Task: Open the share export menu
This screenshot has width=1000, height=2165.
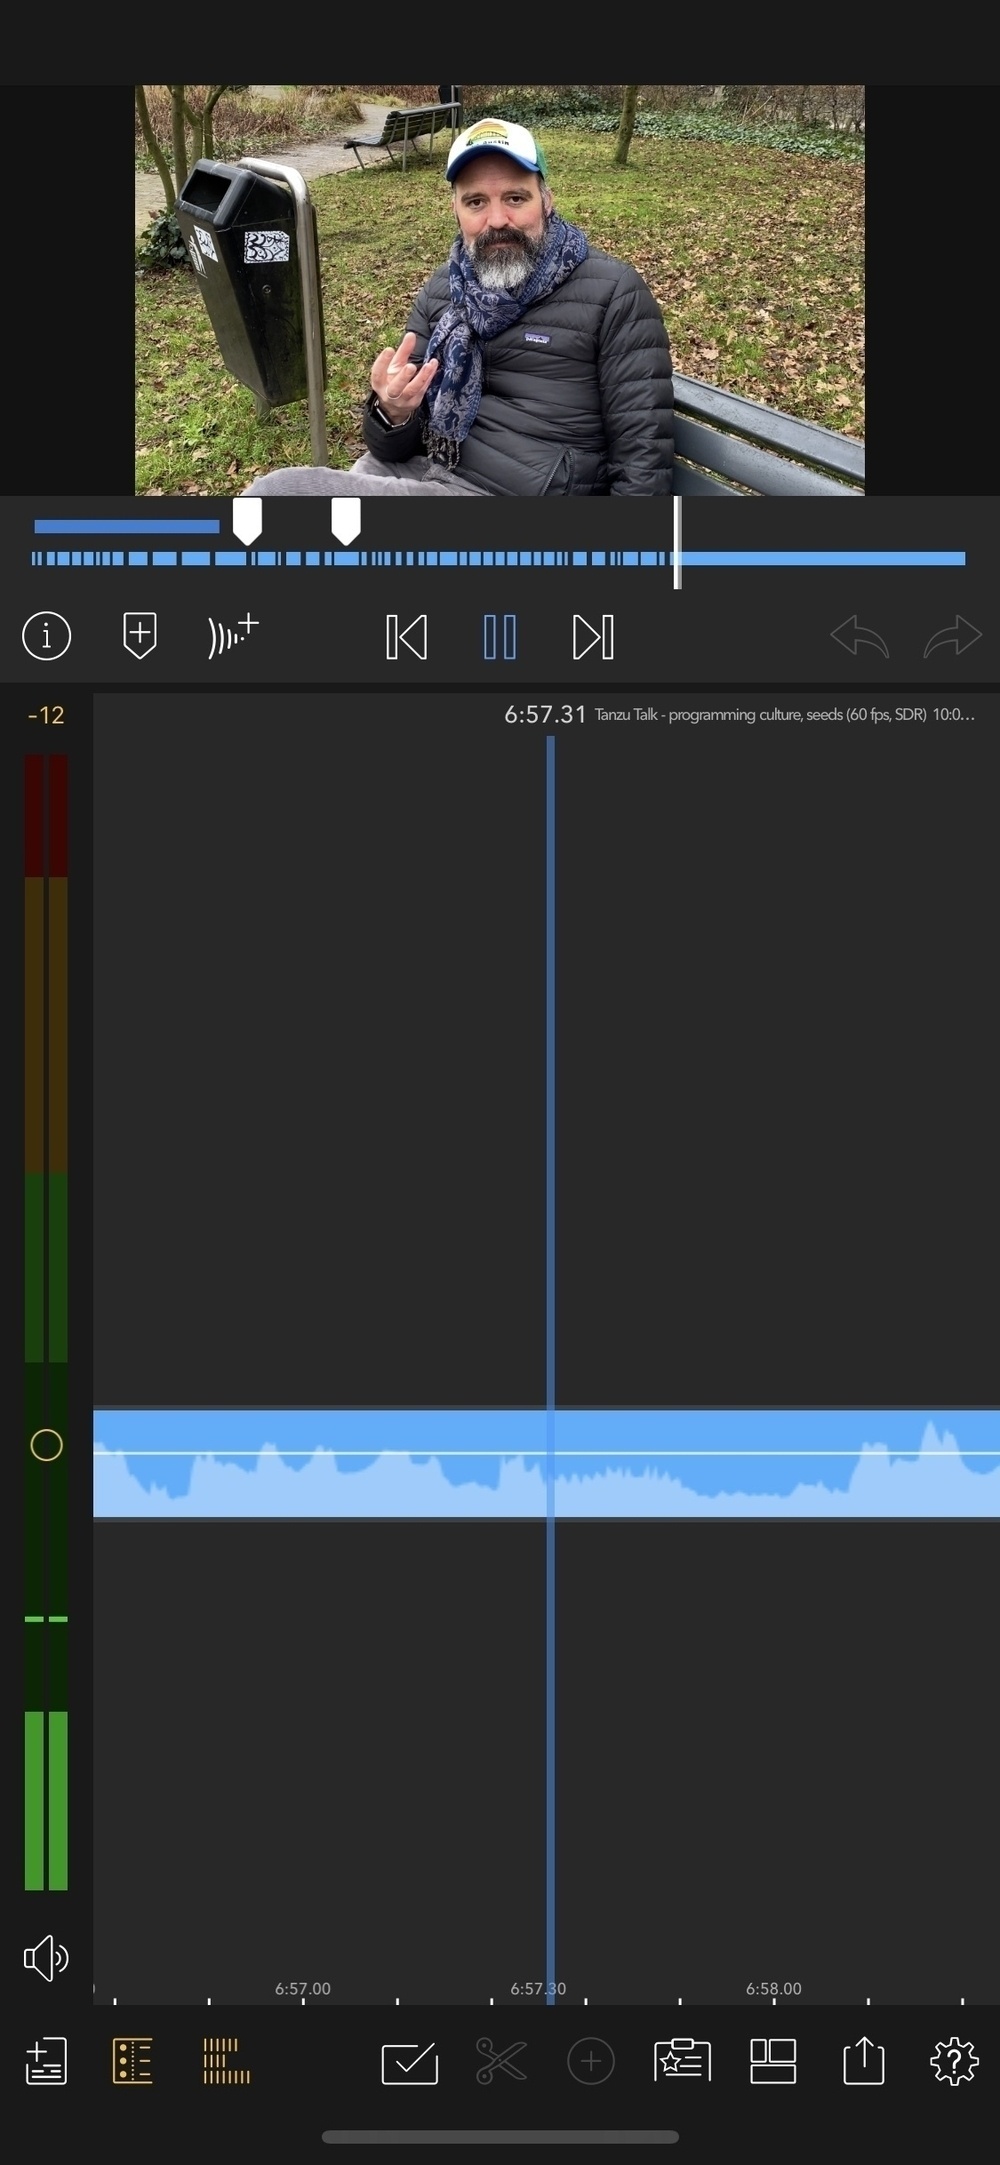Action: [863, 2061]
